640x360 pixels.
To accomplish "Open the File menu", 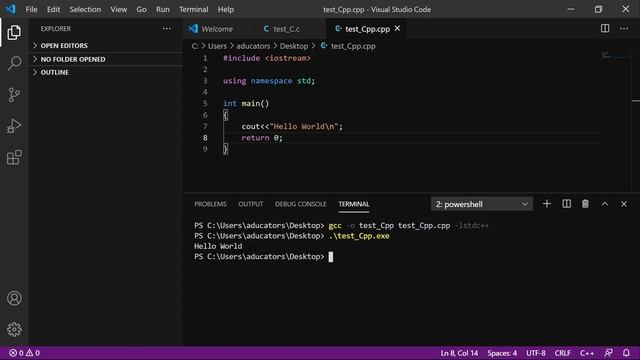I will (x=31, y=9).
